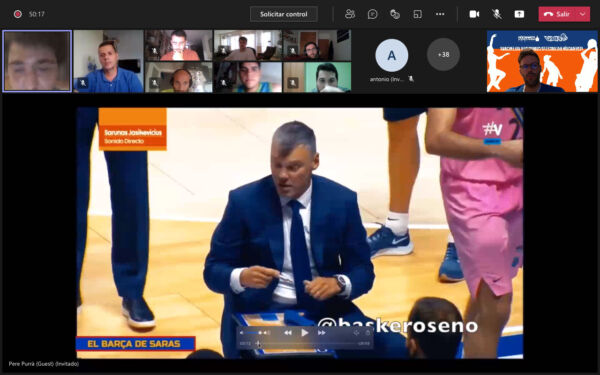Open the more actions ellipsis menu
Viewport: 600px width, 375px height.
click(440, 14)
